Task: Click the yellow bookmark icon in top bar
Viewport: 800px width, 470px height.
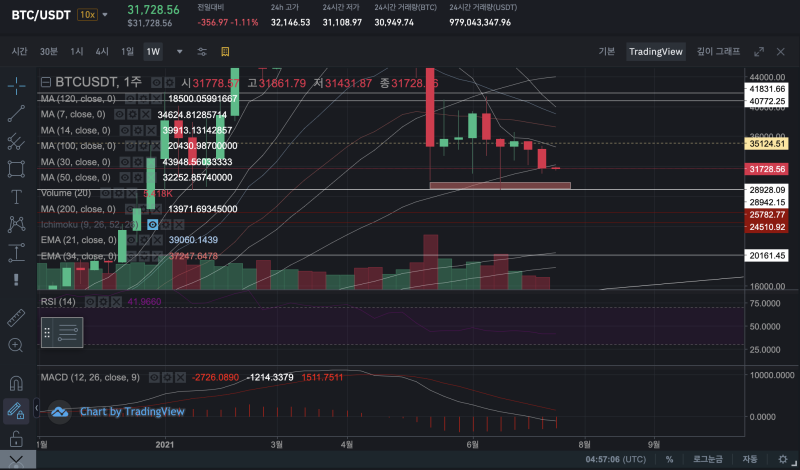Action: [225, 52]
